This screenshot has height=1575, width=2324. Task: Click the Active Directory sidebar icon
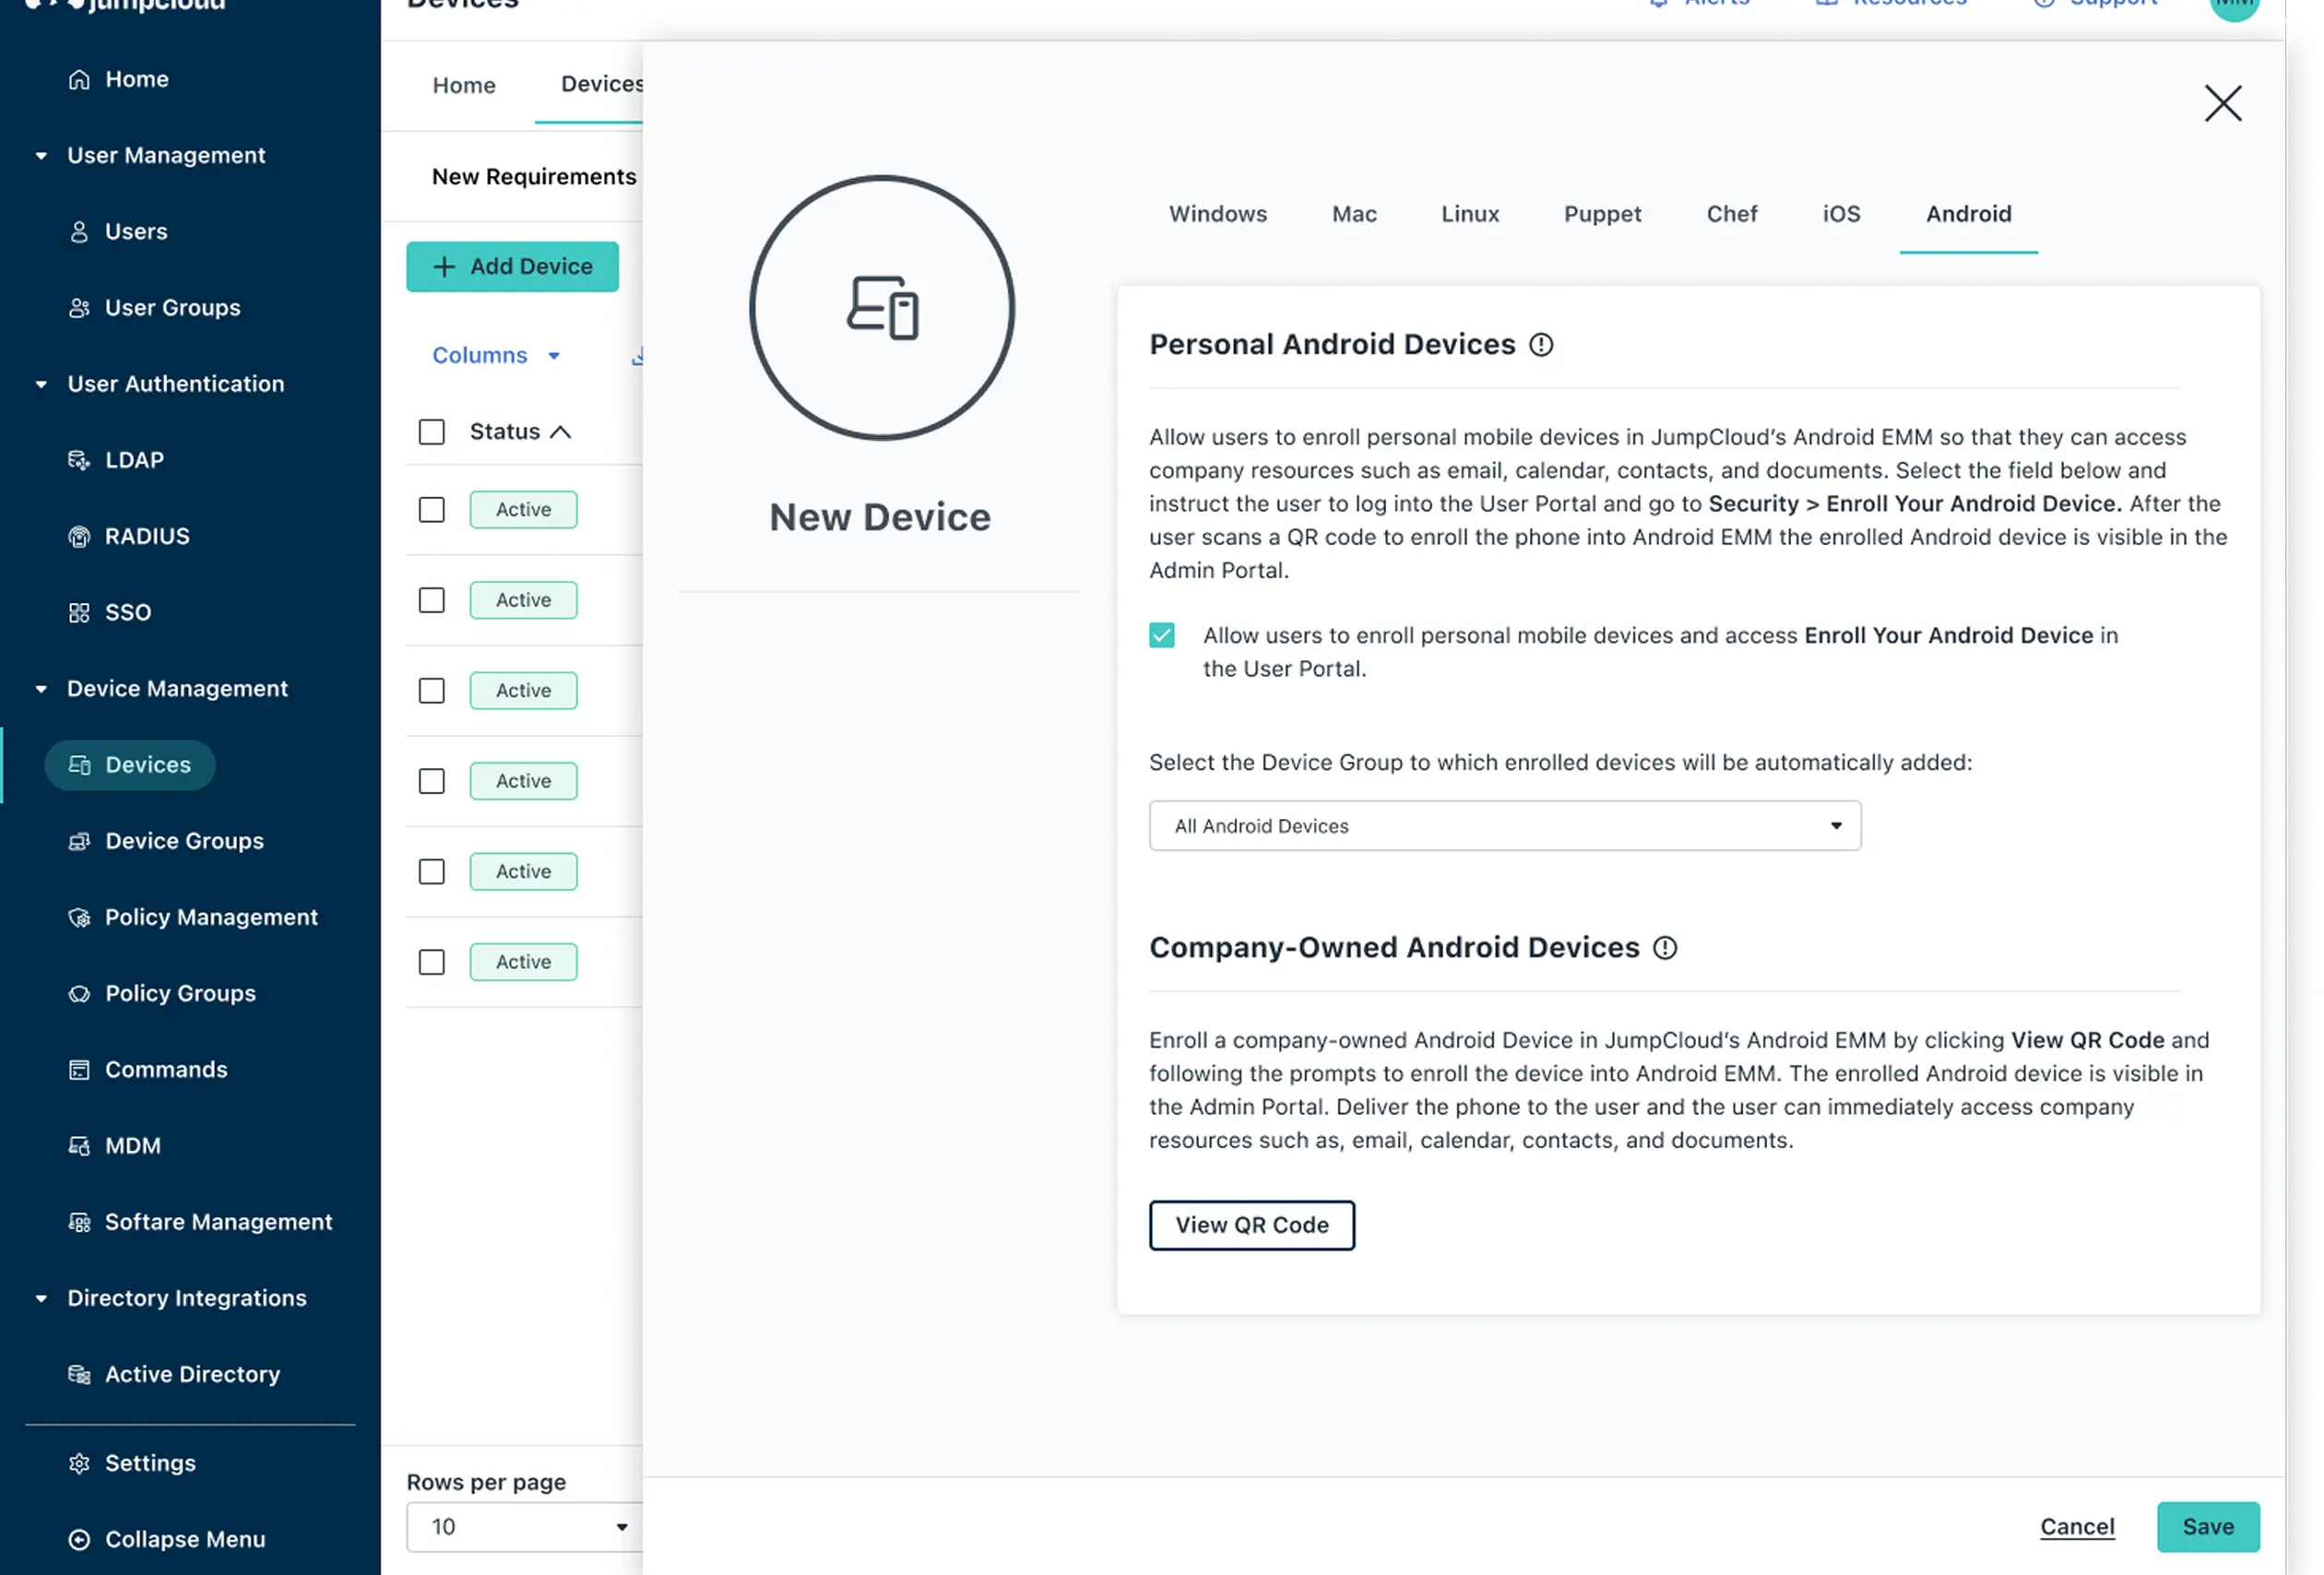[79, 1374]
